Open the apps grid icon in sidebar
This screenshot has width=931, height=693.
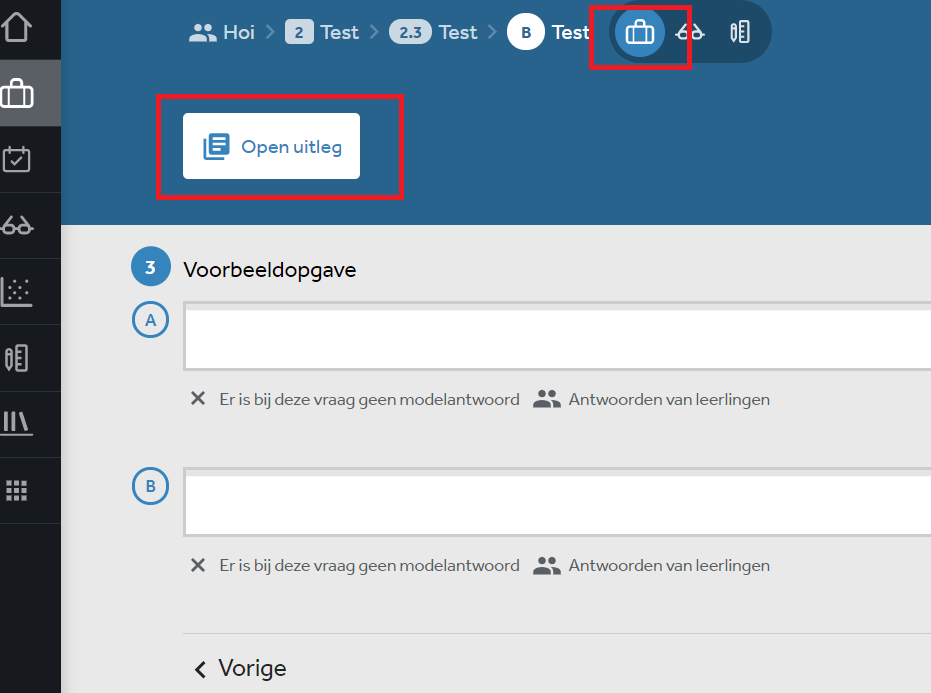click(17, 491)
